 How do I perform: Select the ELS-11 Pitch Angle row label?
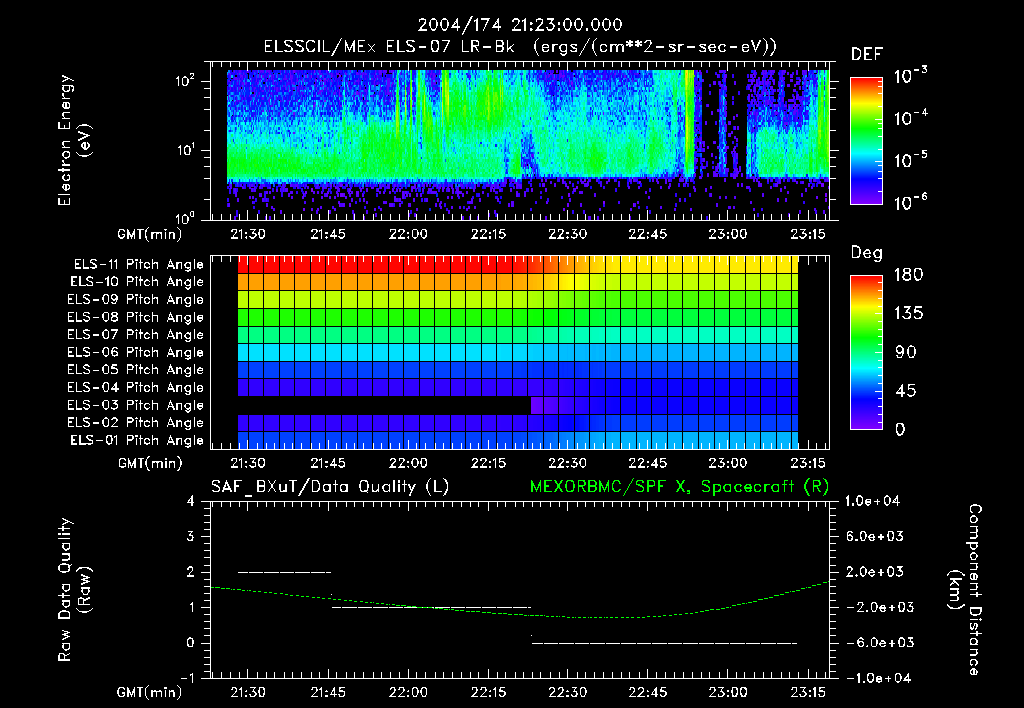138,264
